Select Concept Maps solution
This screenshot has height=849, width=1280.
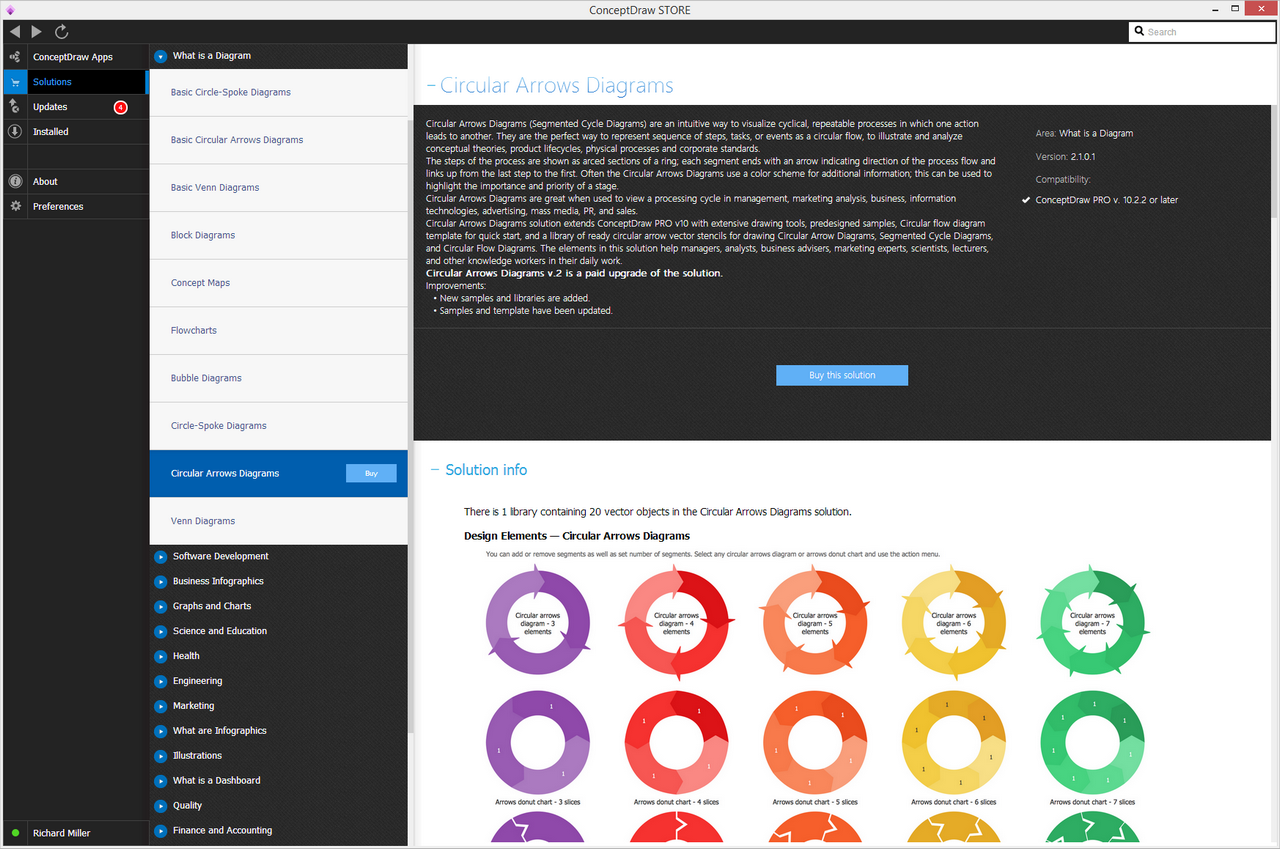(x=279, y=283)
